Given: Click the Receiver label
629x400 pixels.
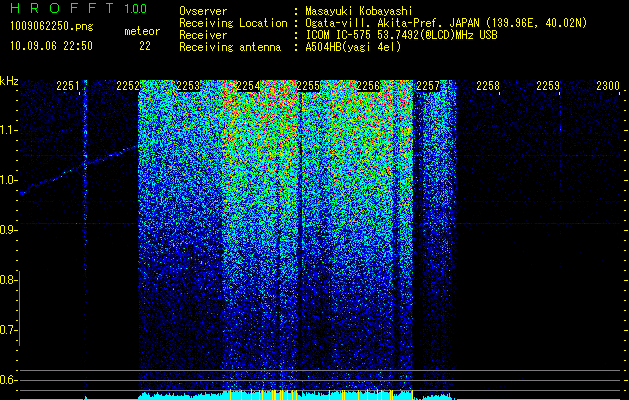Looking at the screenshot, I should coord(203,35).
